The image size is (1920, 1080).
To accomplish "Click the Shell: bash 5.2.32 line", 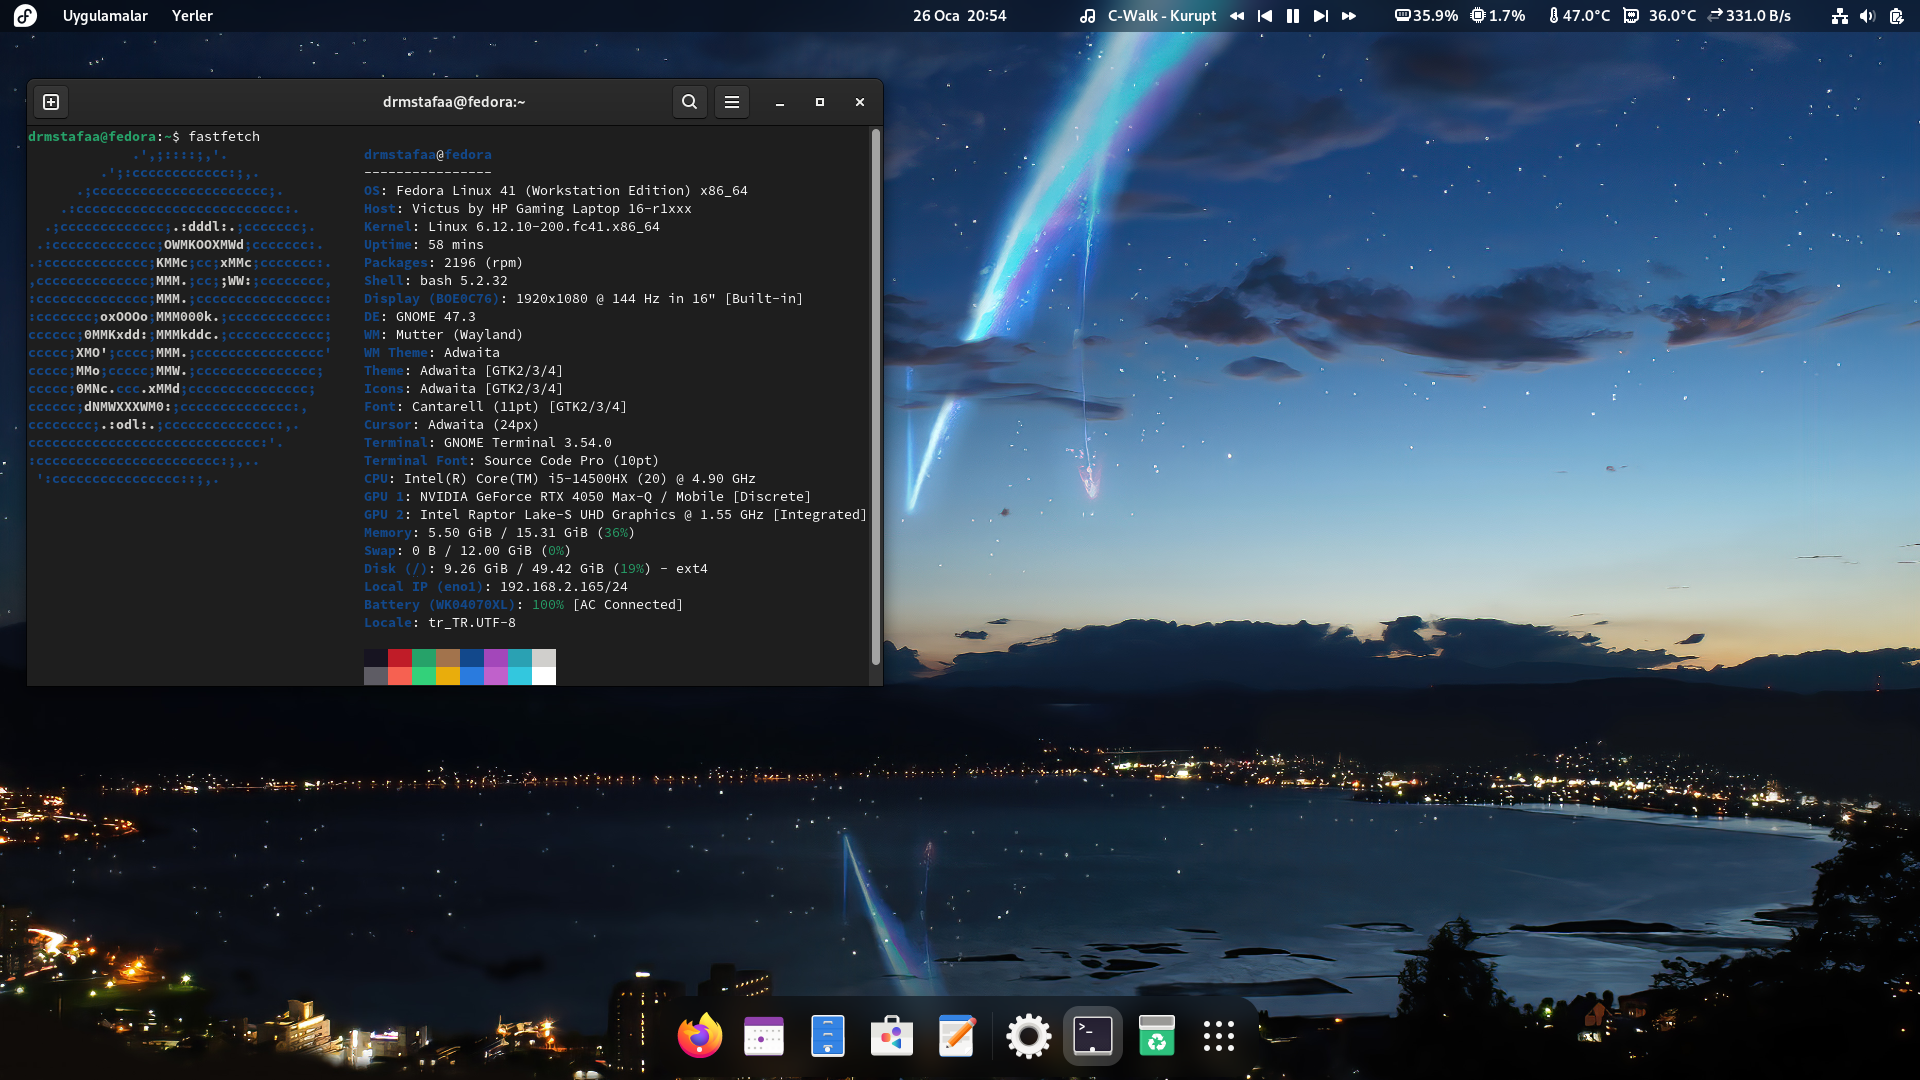I will [x=436, y=281].
